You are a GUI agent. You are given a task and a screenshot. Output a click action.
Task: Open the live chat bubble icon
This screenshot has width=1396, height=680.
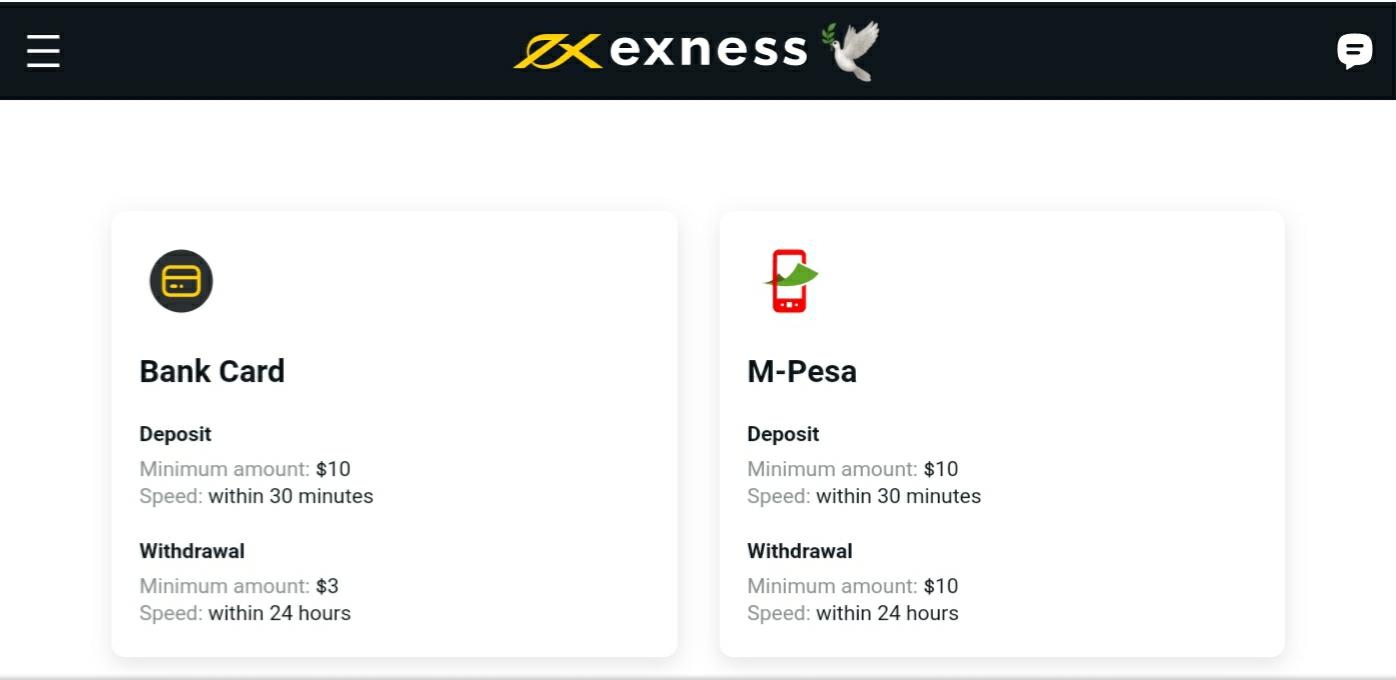1354,50
